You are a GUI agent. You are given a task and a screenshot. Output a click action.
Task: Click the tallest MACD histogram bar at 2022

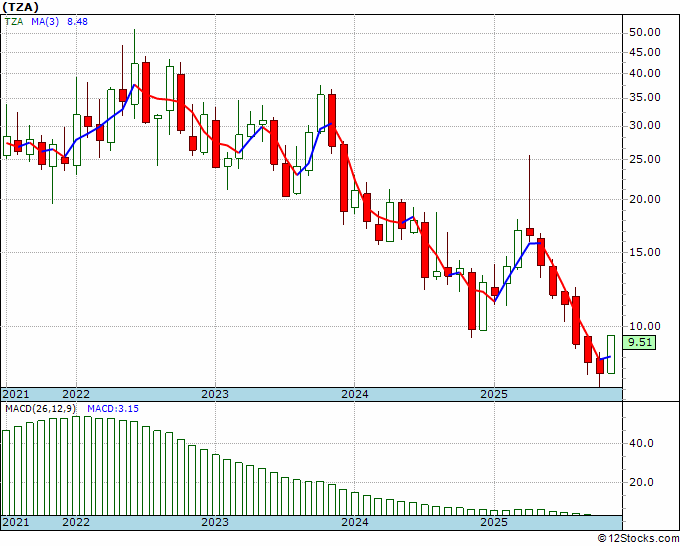click(x=76, y=466)
